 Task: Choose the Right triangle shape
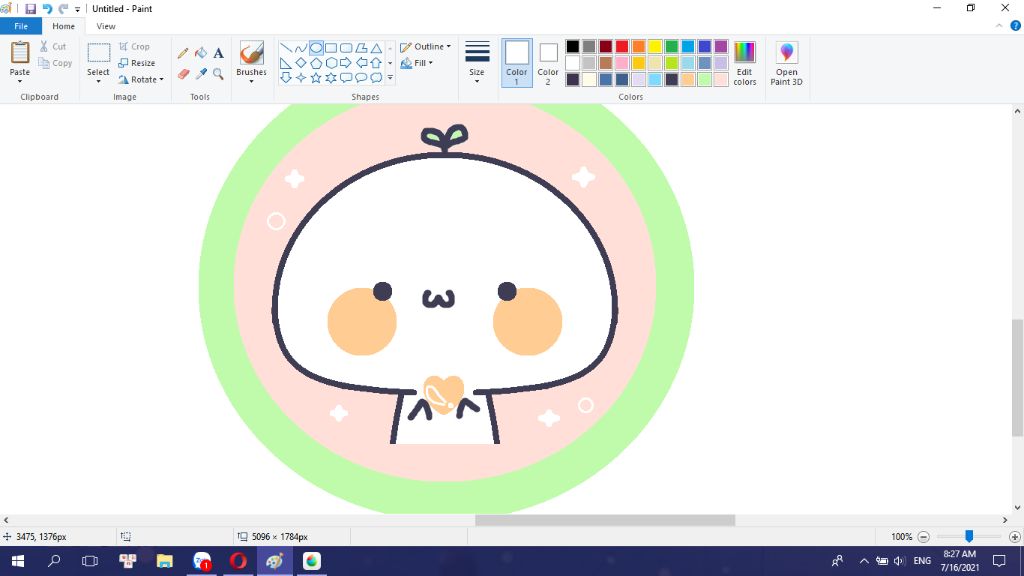(x=286, y=63)
